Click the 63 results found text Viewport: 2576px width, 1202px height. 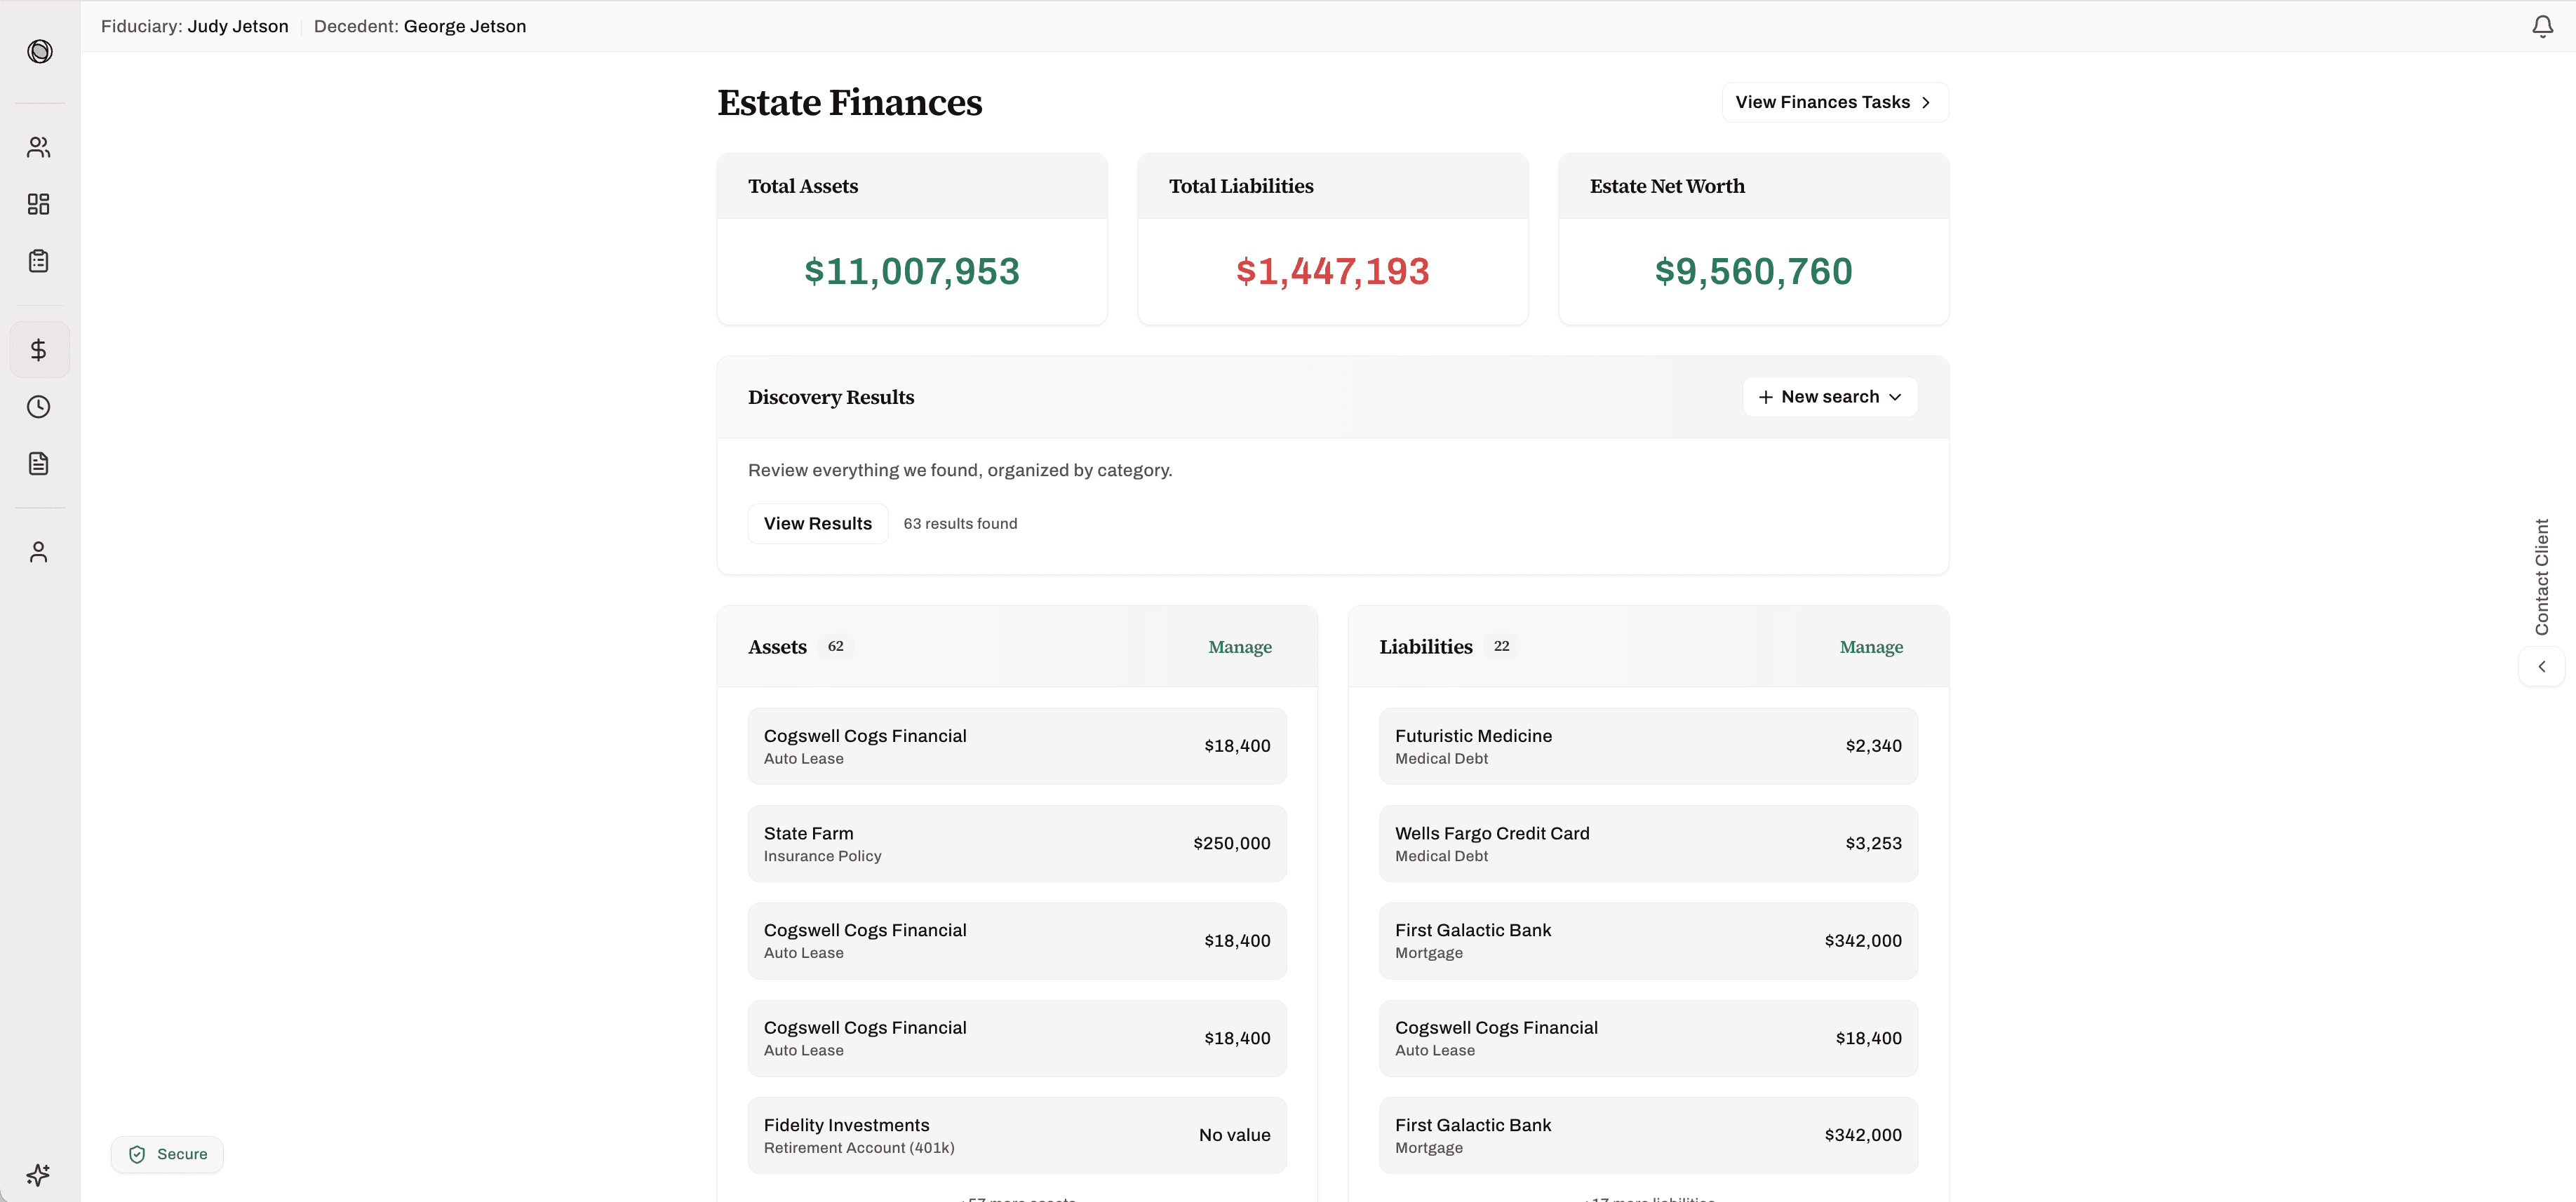[x=959, y=523]
